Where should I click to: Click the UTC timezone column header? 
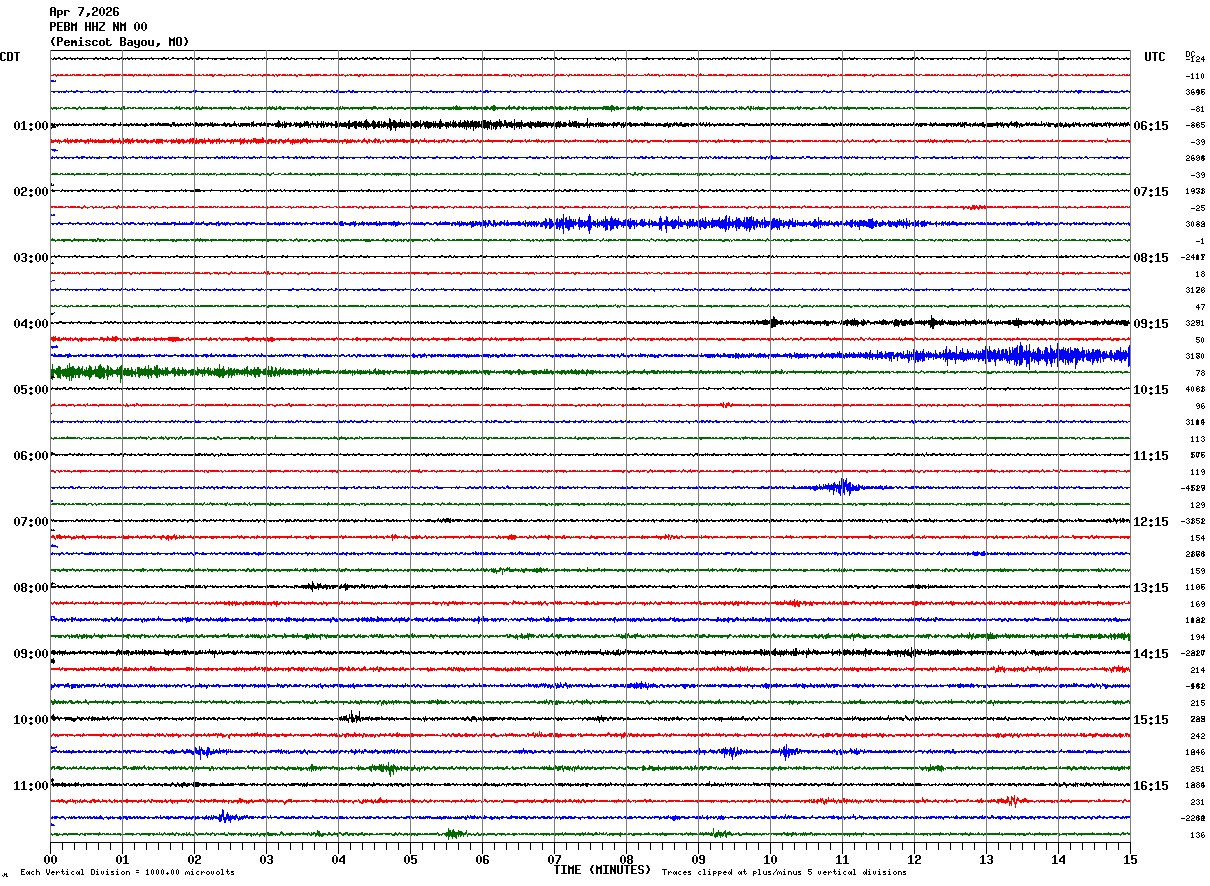click(1155, 57)
